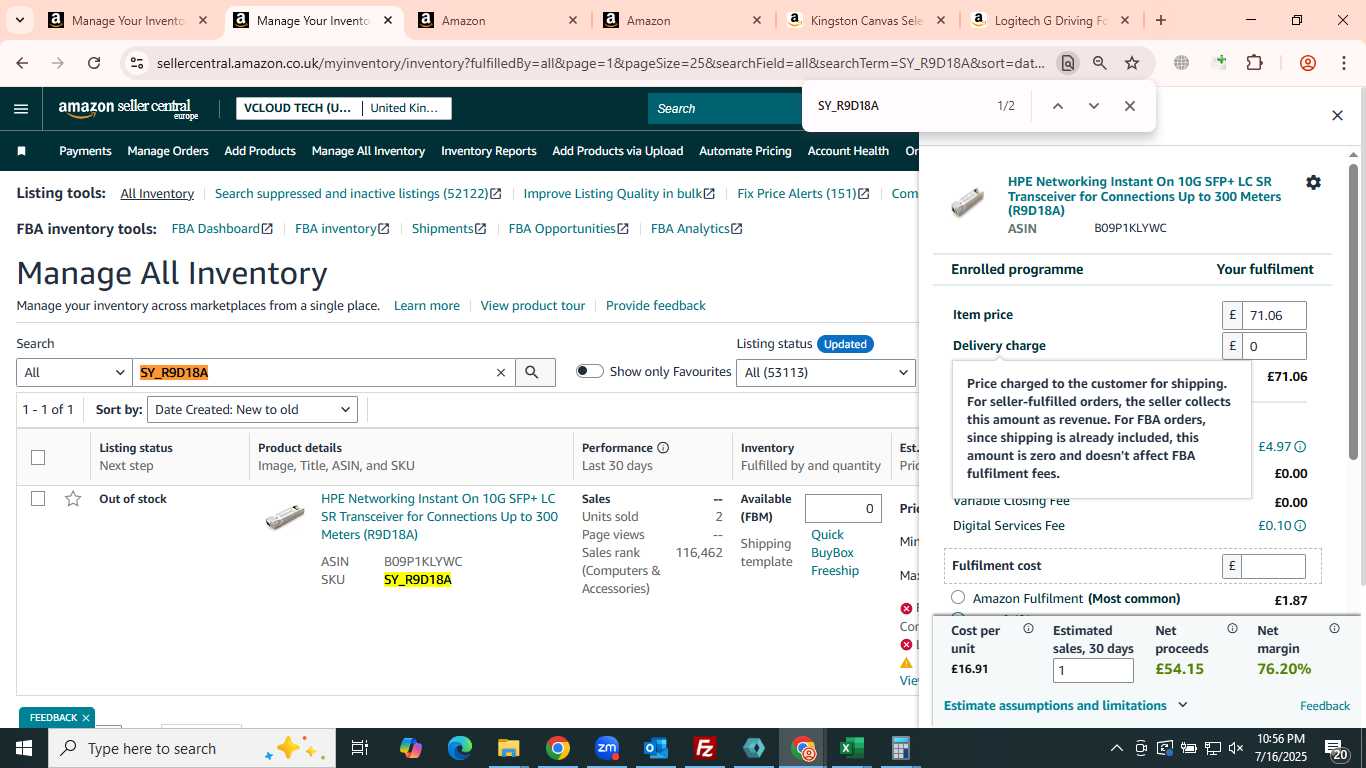Click the info icon beside £4.97 fee
The image size is (1366, 768).
(x=1300, y=447)
